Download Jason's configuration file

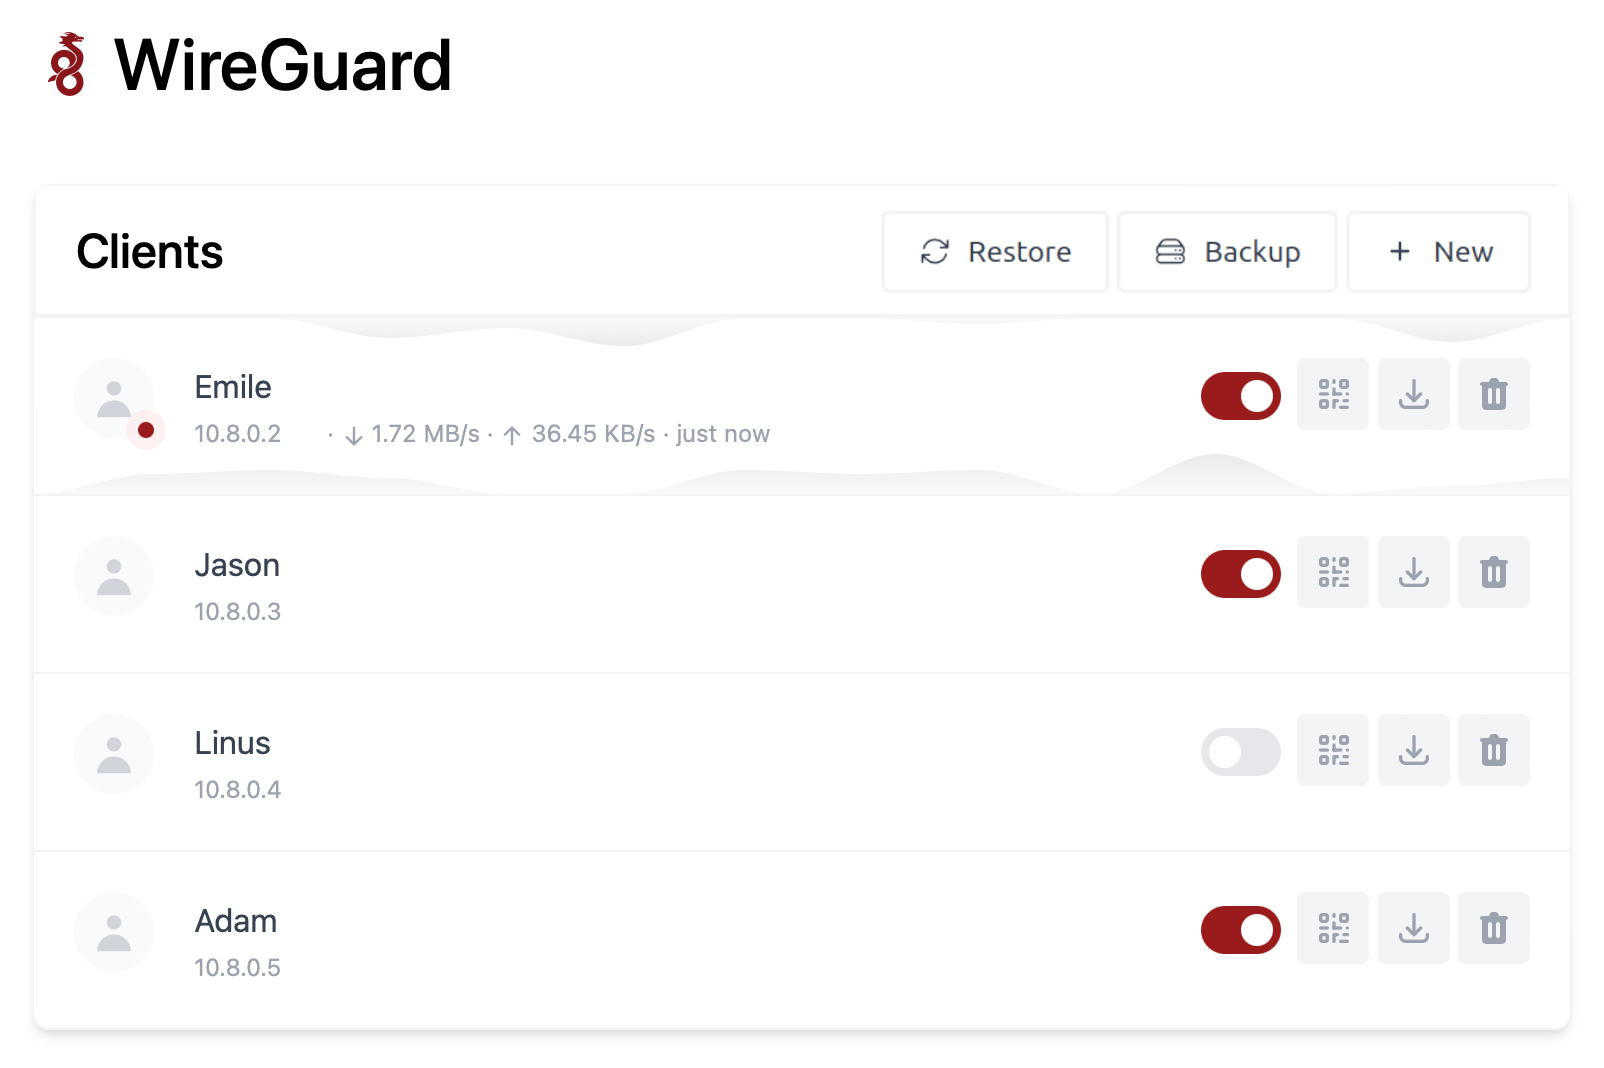[1413, 572]
